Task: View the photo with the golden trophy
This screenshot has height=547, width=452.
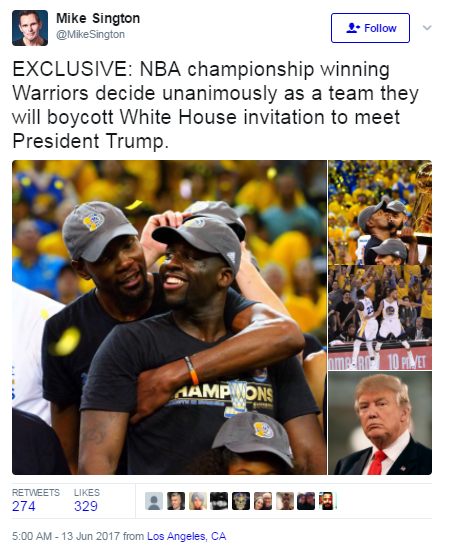Action: [x=380, y=212]
